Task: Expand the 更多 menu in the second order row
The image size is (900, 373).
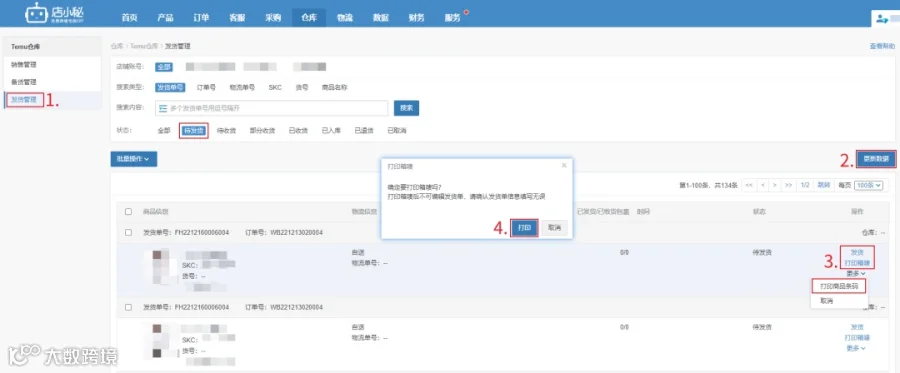Action: tap(856, 348)
